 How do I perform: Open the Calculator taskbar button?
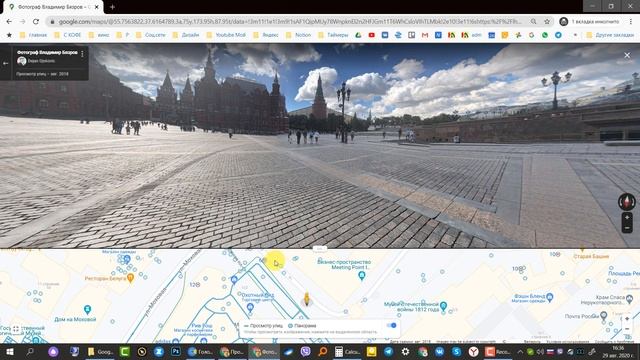[347, 351]
